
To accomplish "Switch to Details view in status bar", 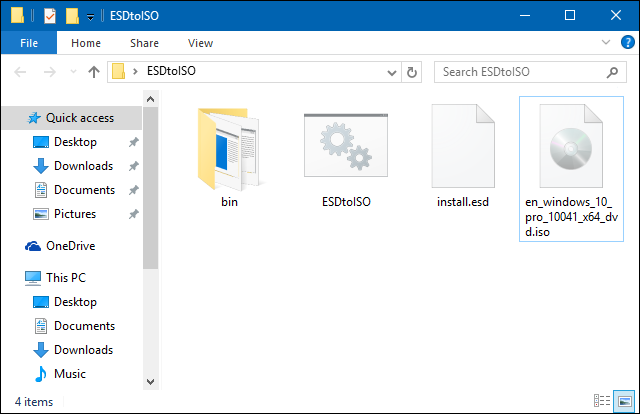I will pos(602,401).
